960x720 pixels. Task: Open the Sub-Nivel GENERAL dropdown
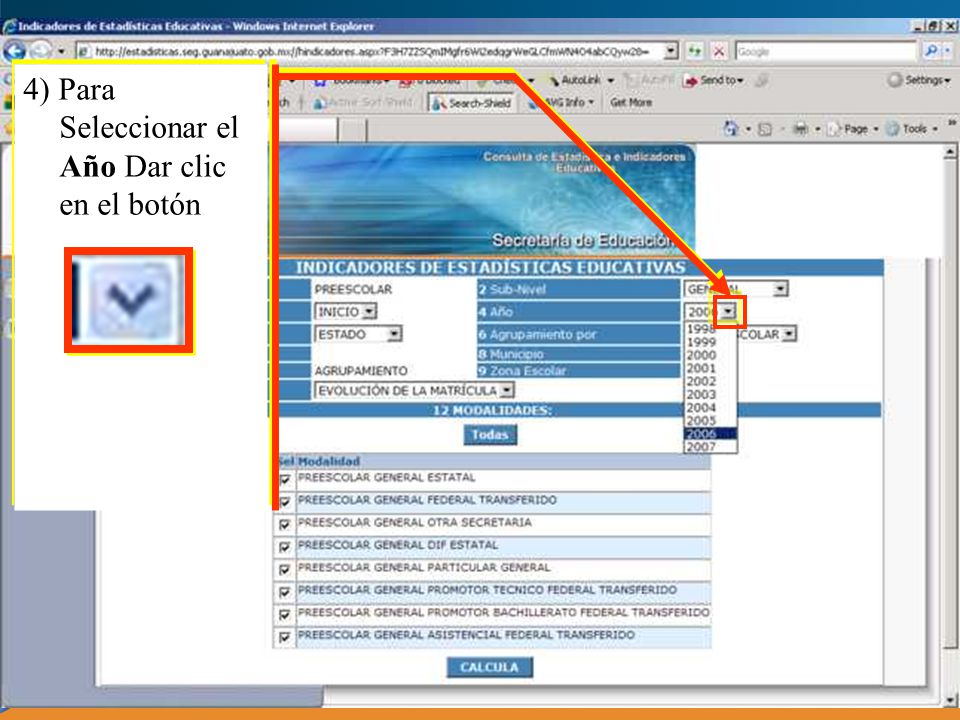tap(736, 289)
